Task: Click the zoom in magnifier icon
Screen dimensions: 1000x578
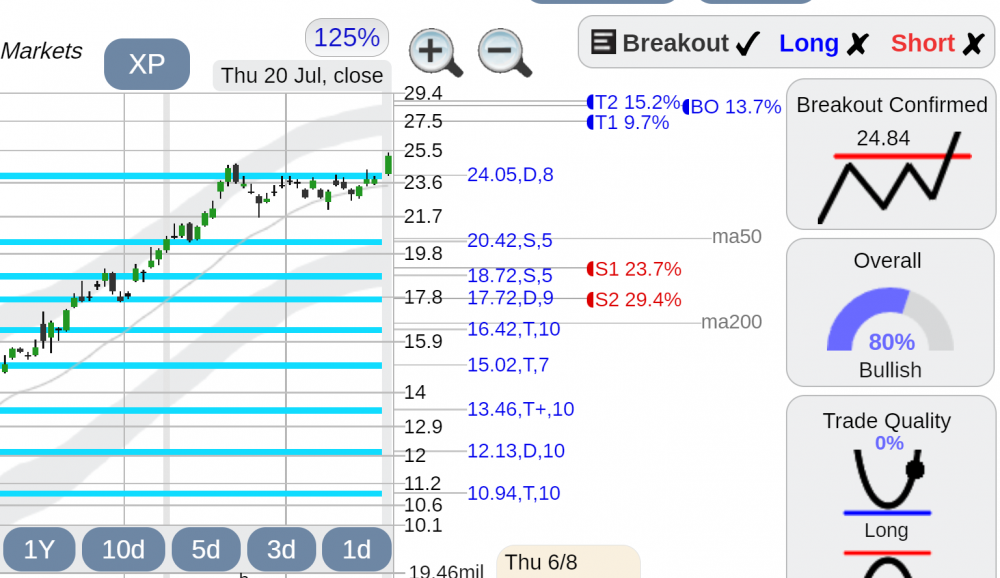Action: 436,52
